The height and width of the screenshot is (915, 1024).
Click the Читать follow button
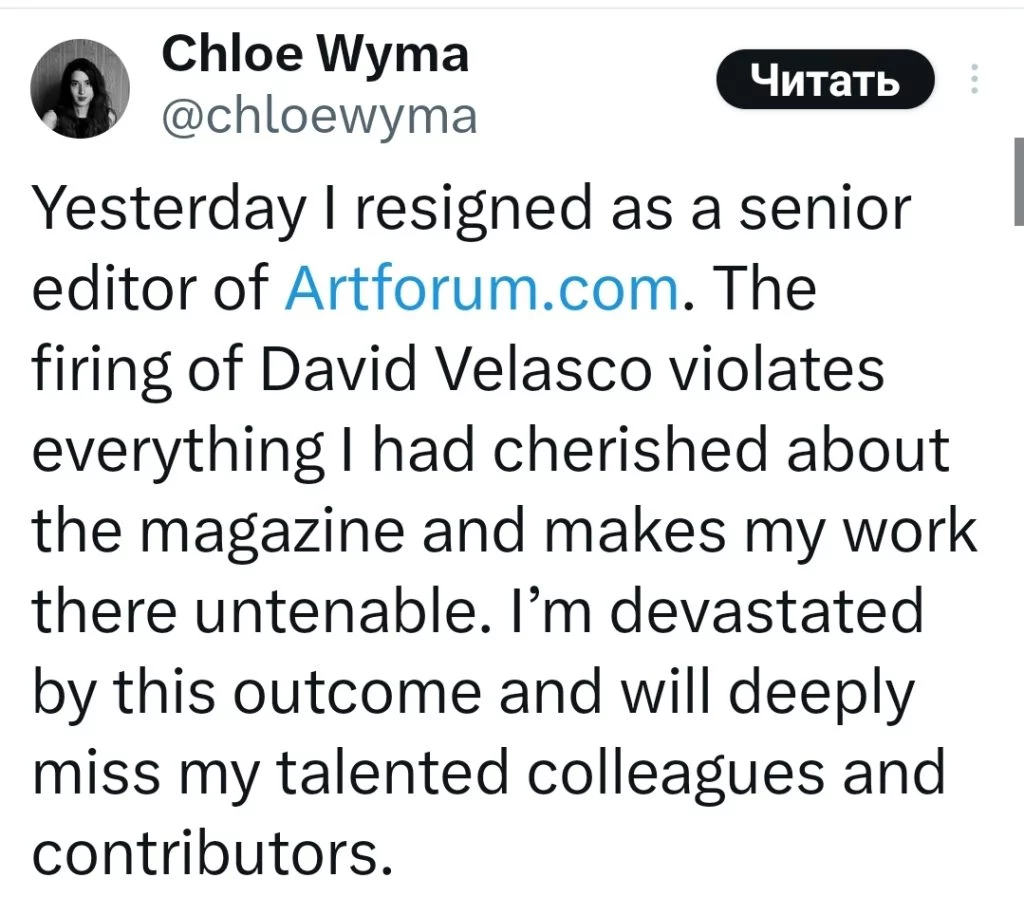(x=825, y=79)
